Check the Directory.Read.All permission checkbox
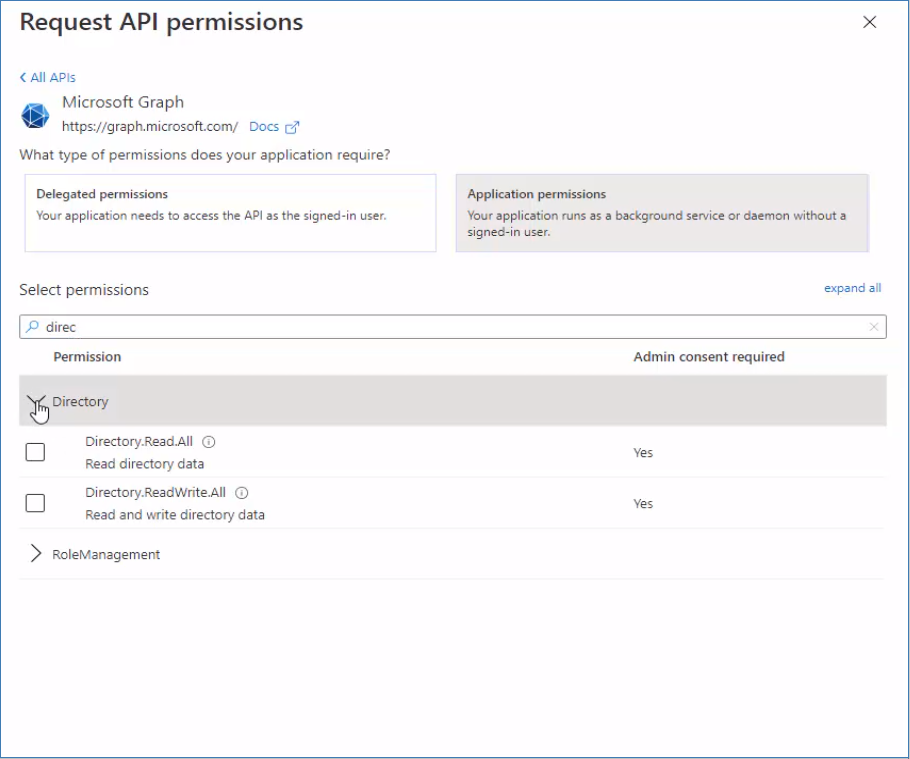This screenshot has height=759, width=910. point(35,452)
